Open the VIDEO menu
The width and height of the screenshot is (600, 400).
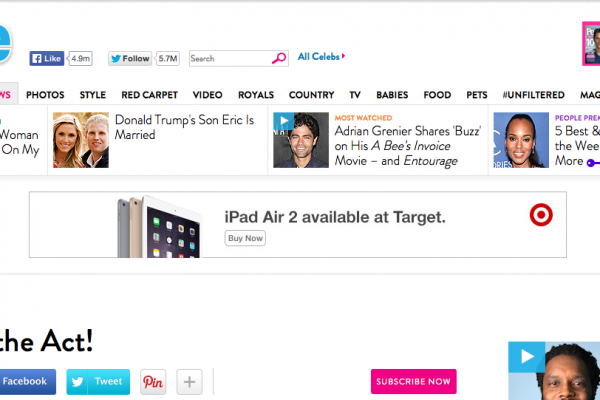pos(207,95)
